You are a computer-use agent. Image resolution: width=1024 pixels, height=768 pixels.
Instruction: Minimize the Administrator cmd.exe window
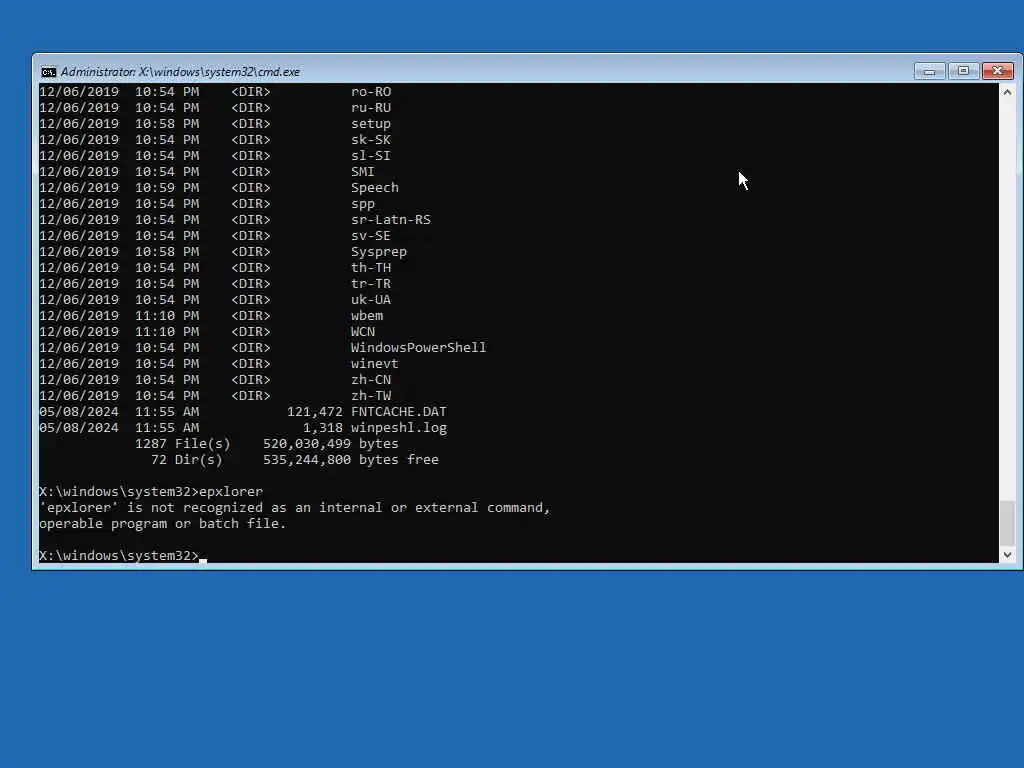click(929, 71)
